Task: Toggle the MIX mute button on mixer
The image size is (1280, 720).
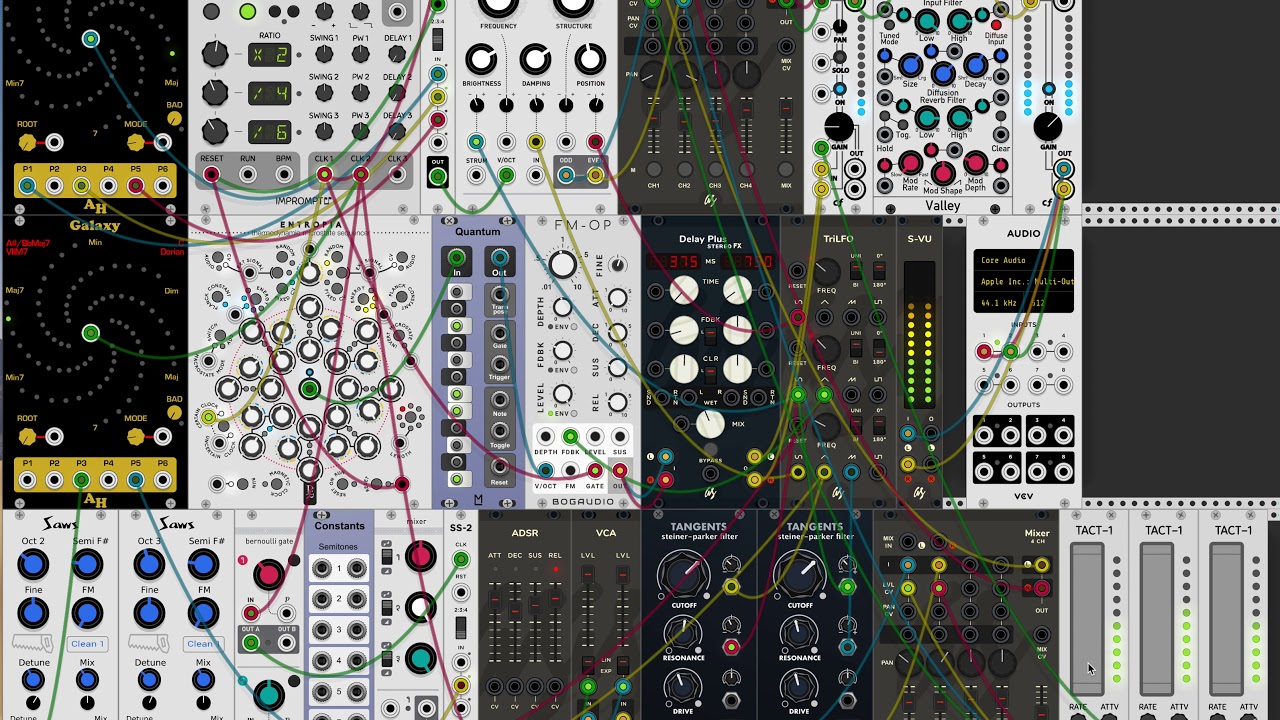Action: (x=786, y=170)
